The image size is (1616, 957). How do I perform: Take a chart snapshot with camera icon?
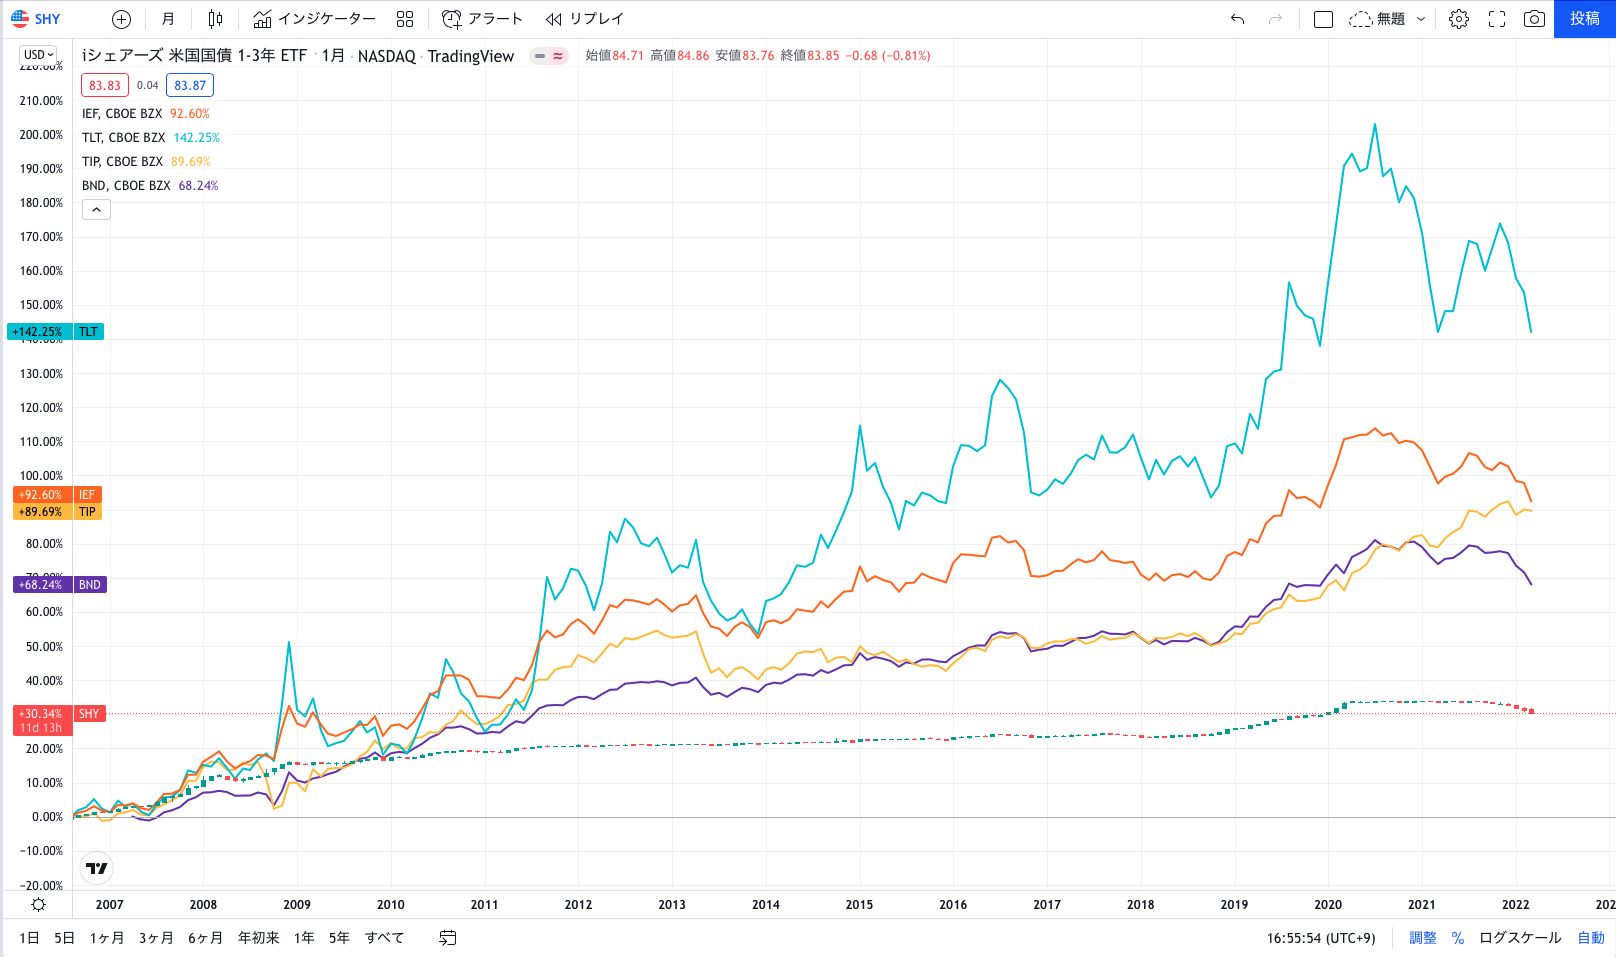(x=1534, y=19)
